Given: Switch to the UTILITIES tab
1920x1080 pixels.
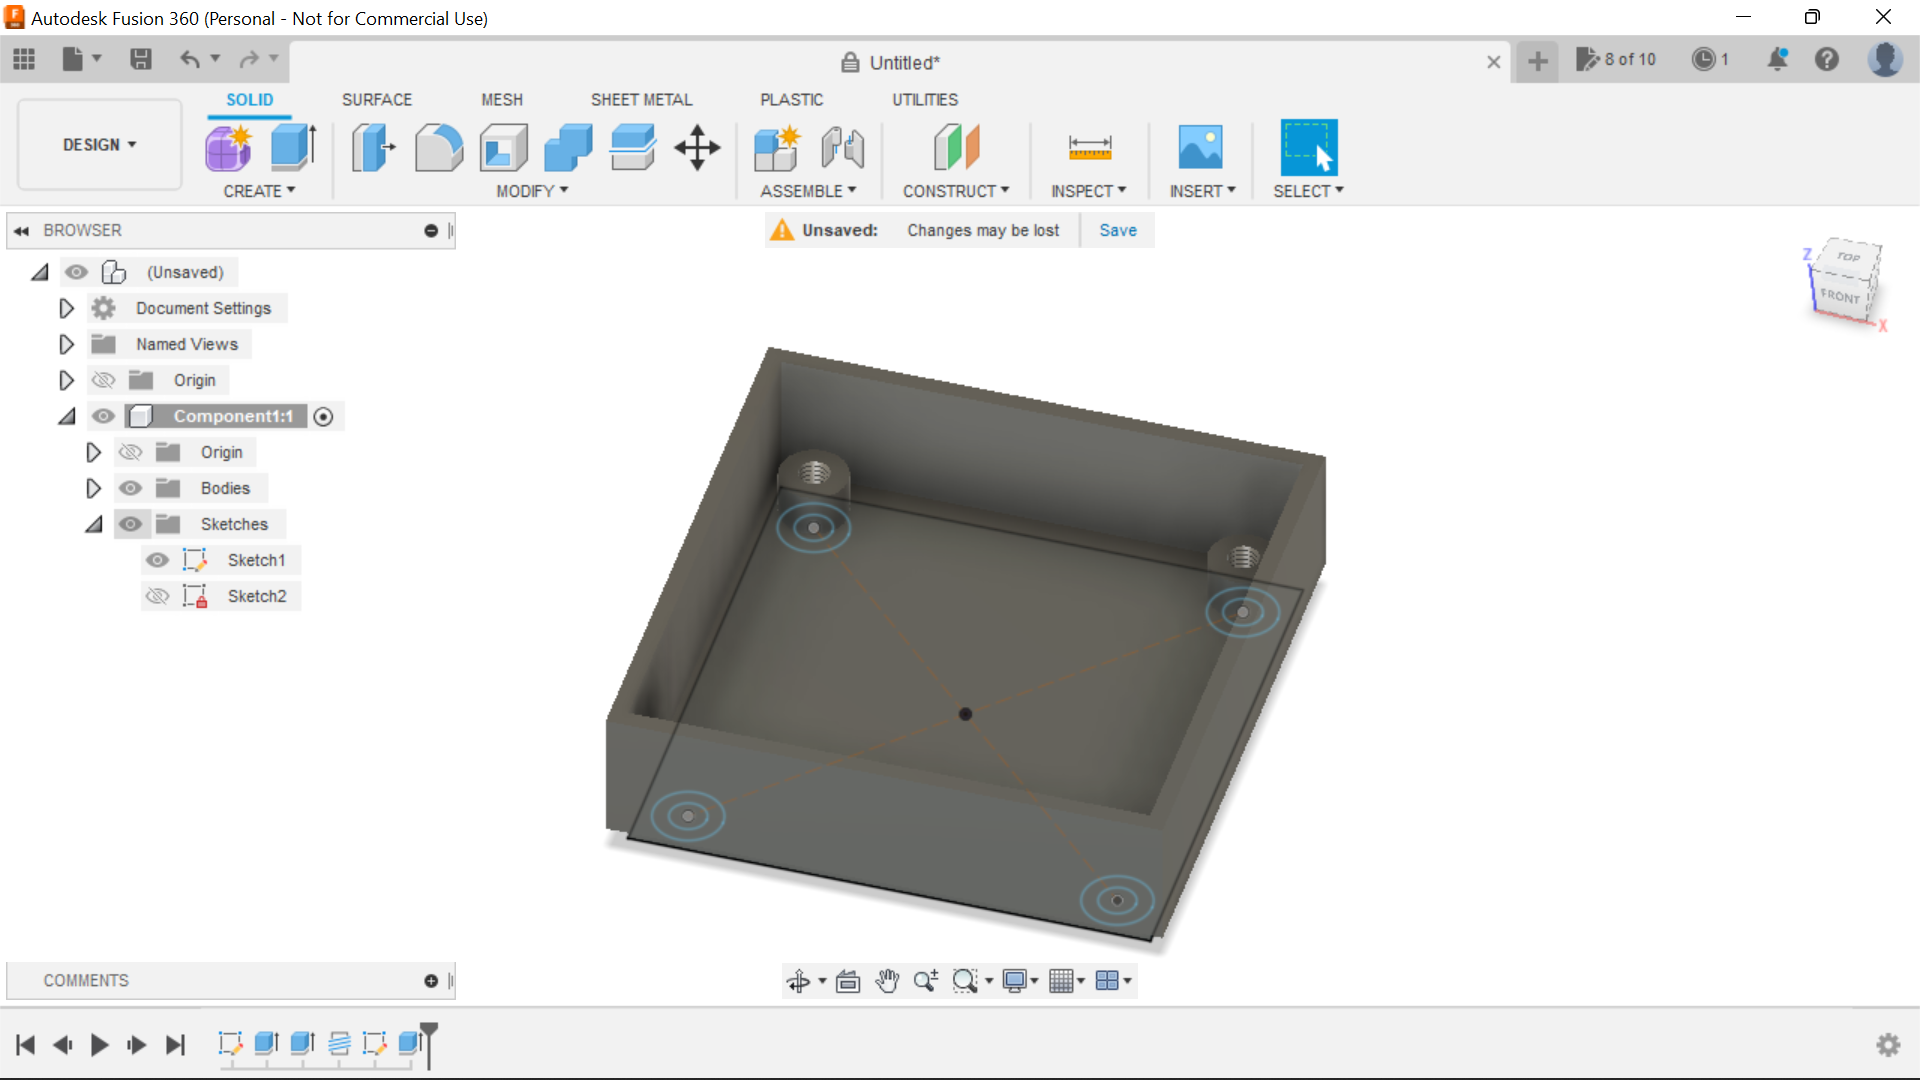Looking at the screenshot, I should click(925, 100).
